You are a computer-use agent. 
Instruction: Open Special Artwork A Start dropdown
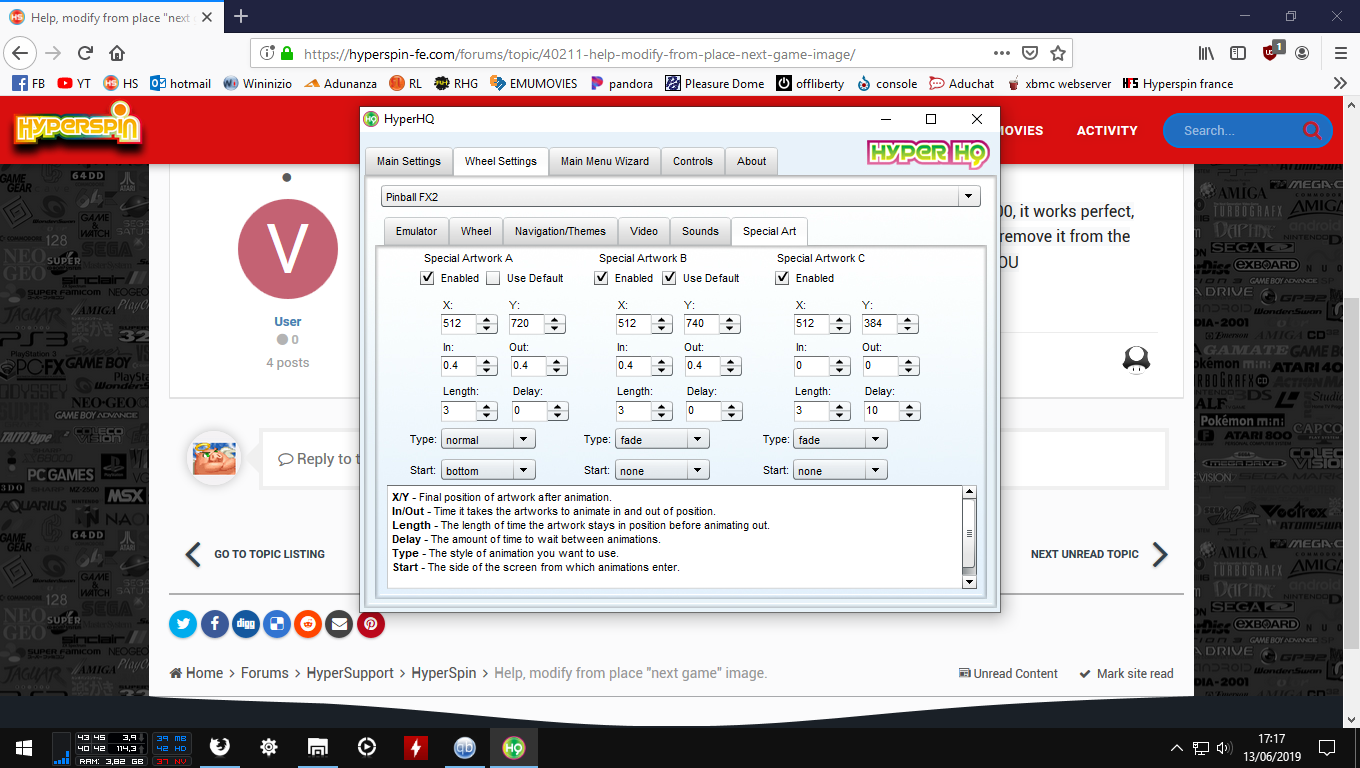coord(524,470)
